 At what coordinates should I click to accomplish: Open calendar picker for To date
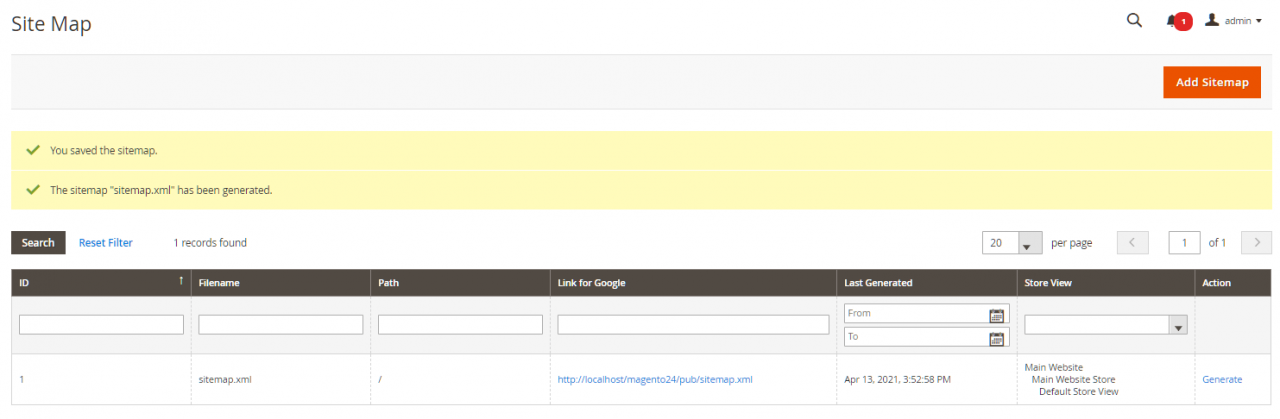pyautogui.click(x=996, y=338)
